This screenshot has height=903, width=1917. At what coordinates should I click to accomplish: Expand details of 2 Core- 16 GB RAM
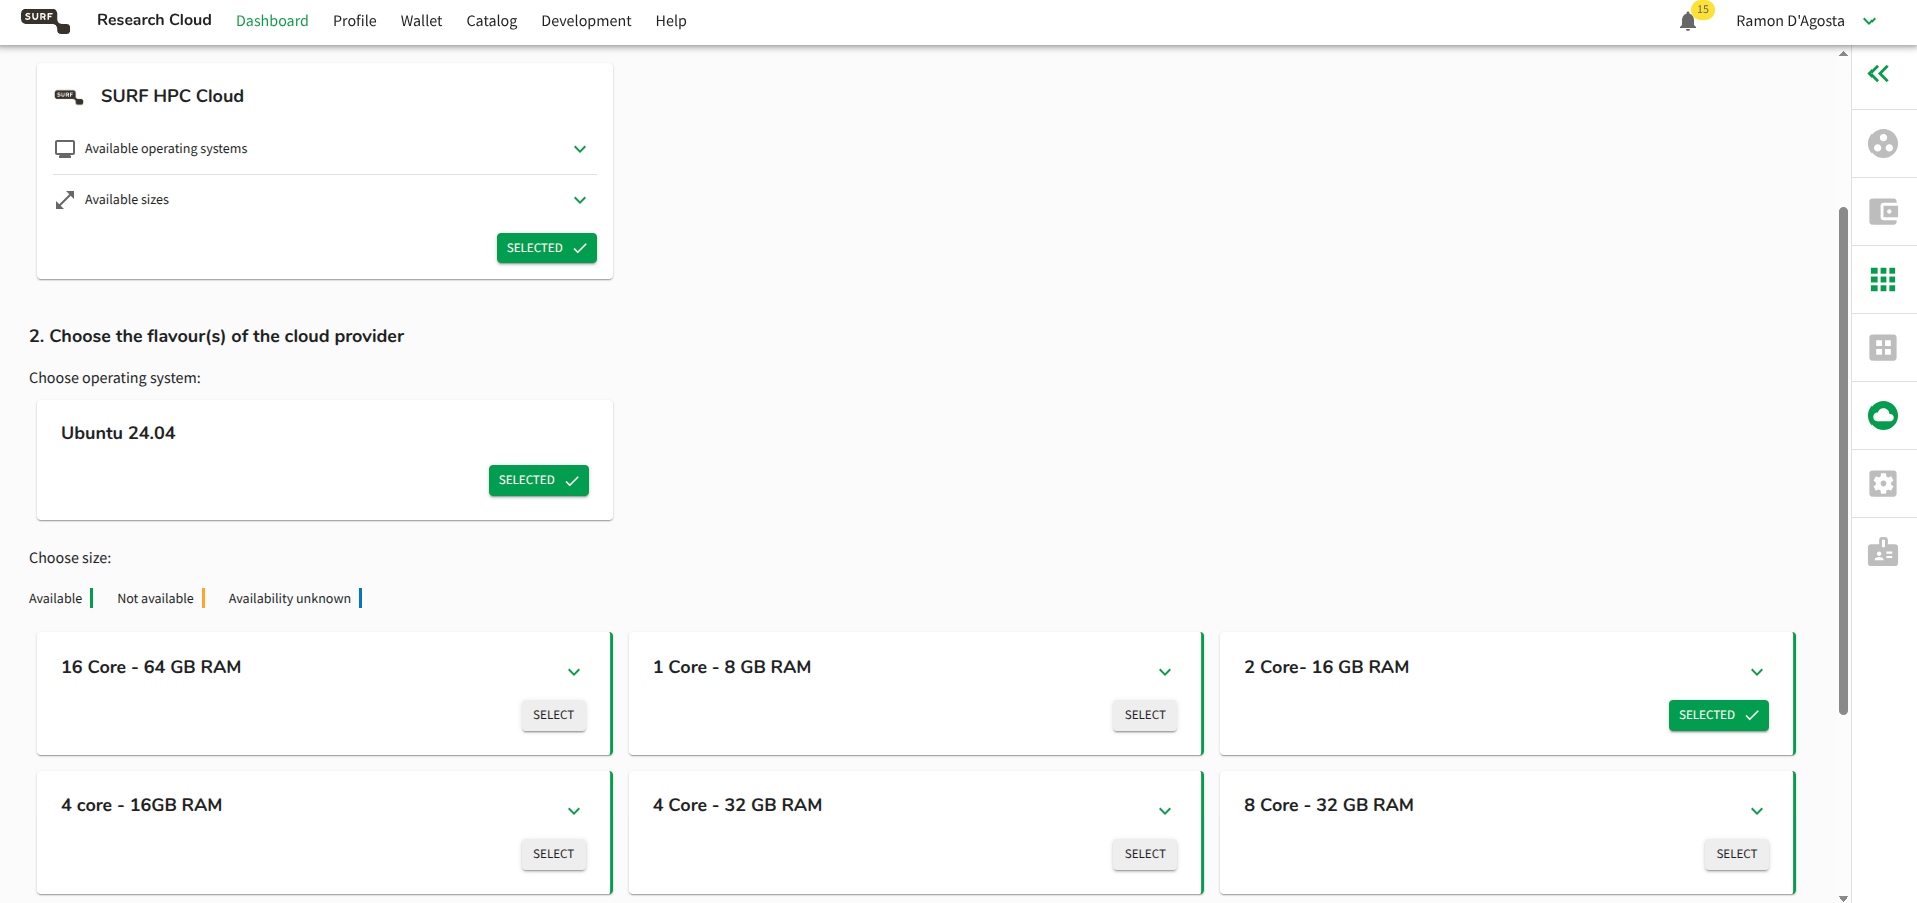pos(1757,672)
